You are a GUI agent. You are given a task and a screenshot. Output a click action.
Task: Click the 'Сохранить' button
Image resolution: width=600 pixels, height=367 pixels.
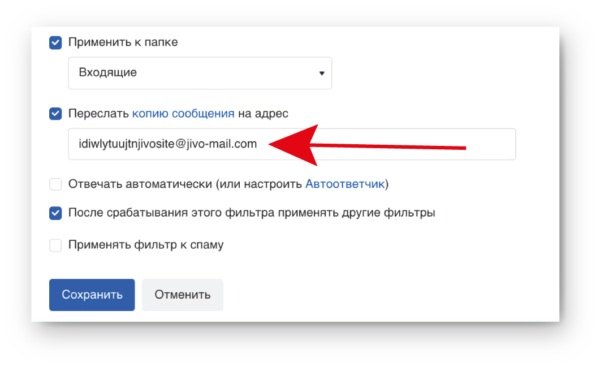coord(92,295)
